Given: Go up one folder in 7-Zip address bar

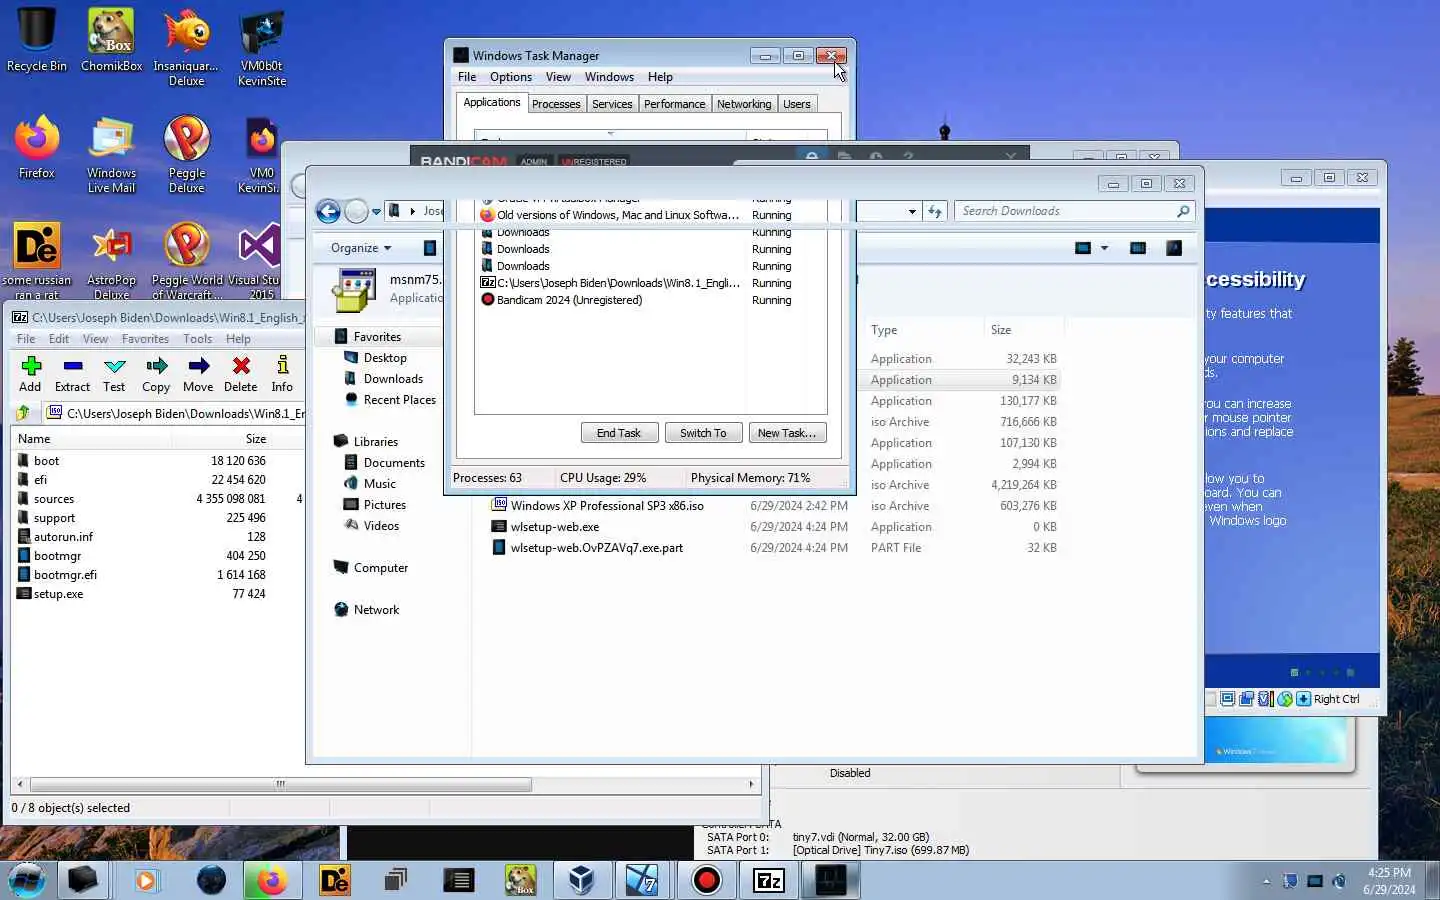Looking at the screenshot, I should pos(22,413).
